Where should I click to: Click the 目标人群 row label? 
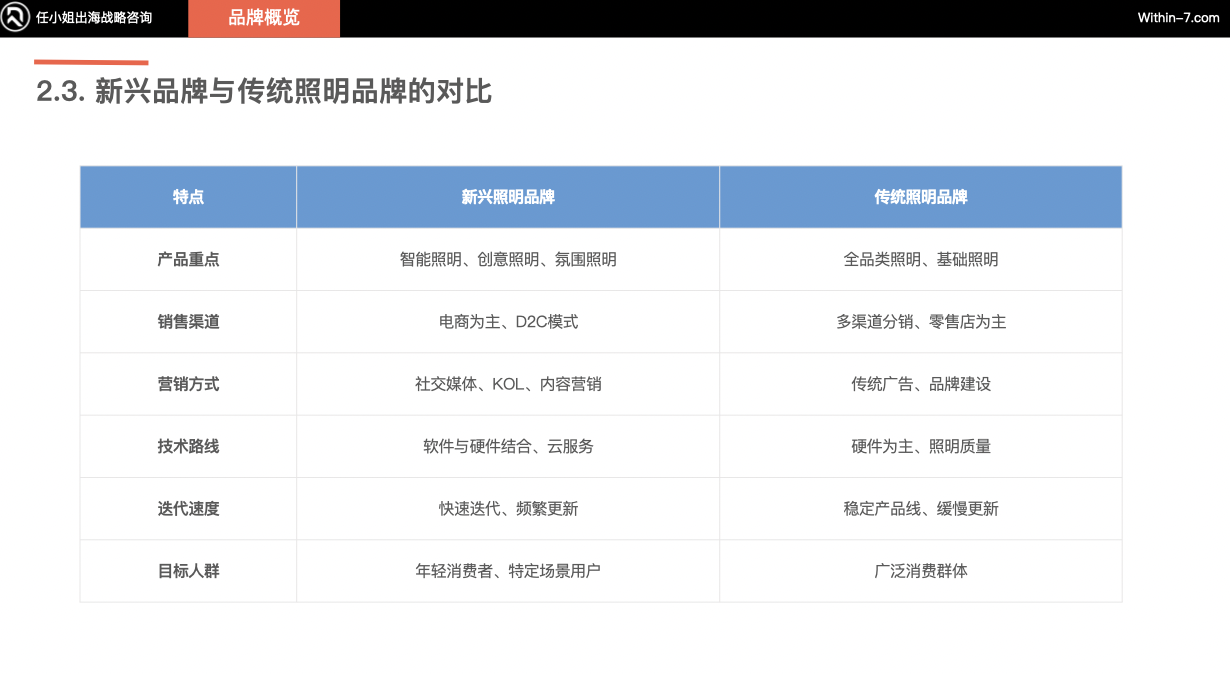pos(188,570)
